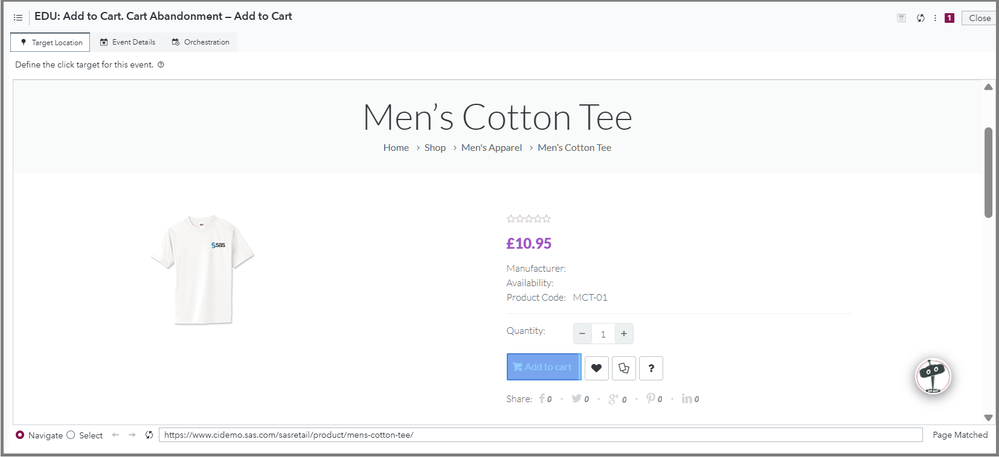Open the hamburger list menu icon

pyautogui.click(x=18, y=18)
